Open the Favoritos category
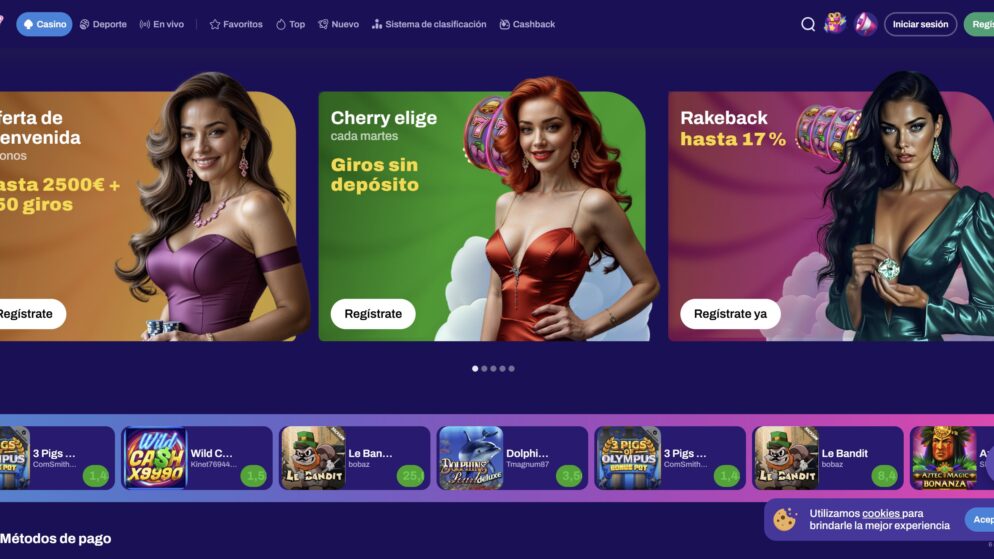994x559 pixels. [236, 24]
